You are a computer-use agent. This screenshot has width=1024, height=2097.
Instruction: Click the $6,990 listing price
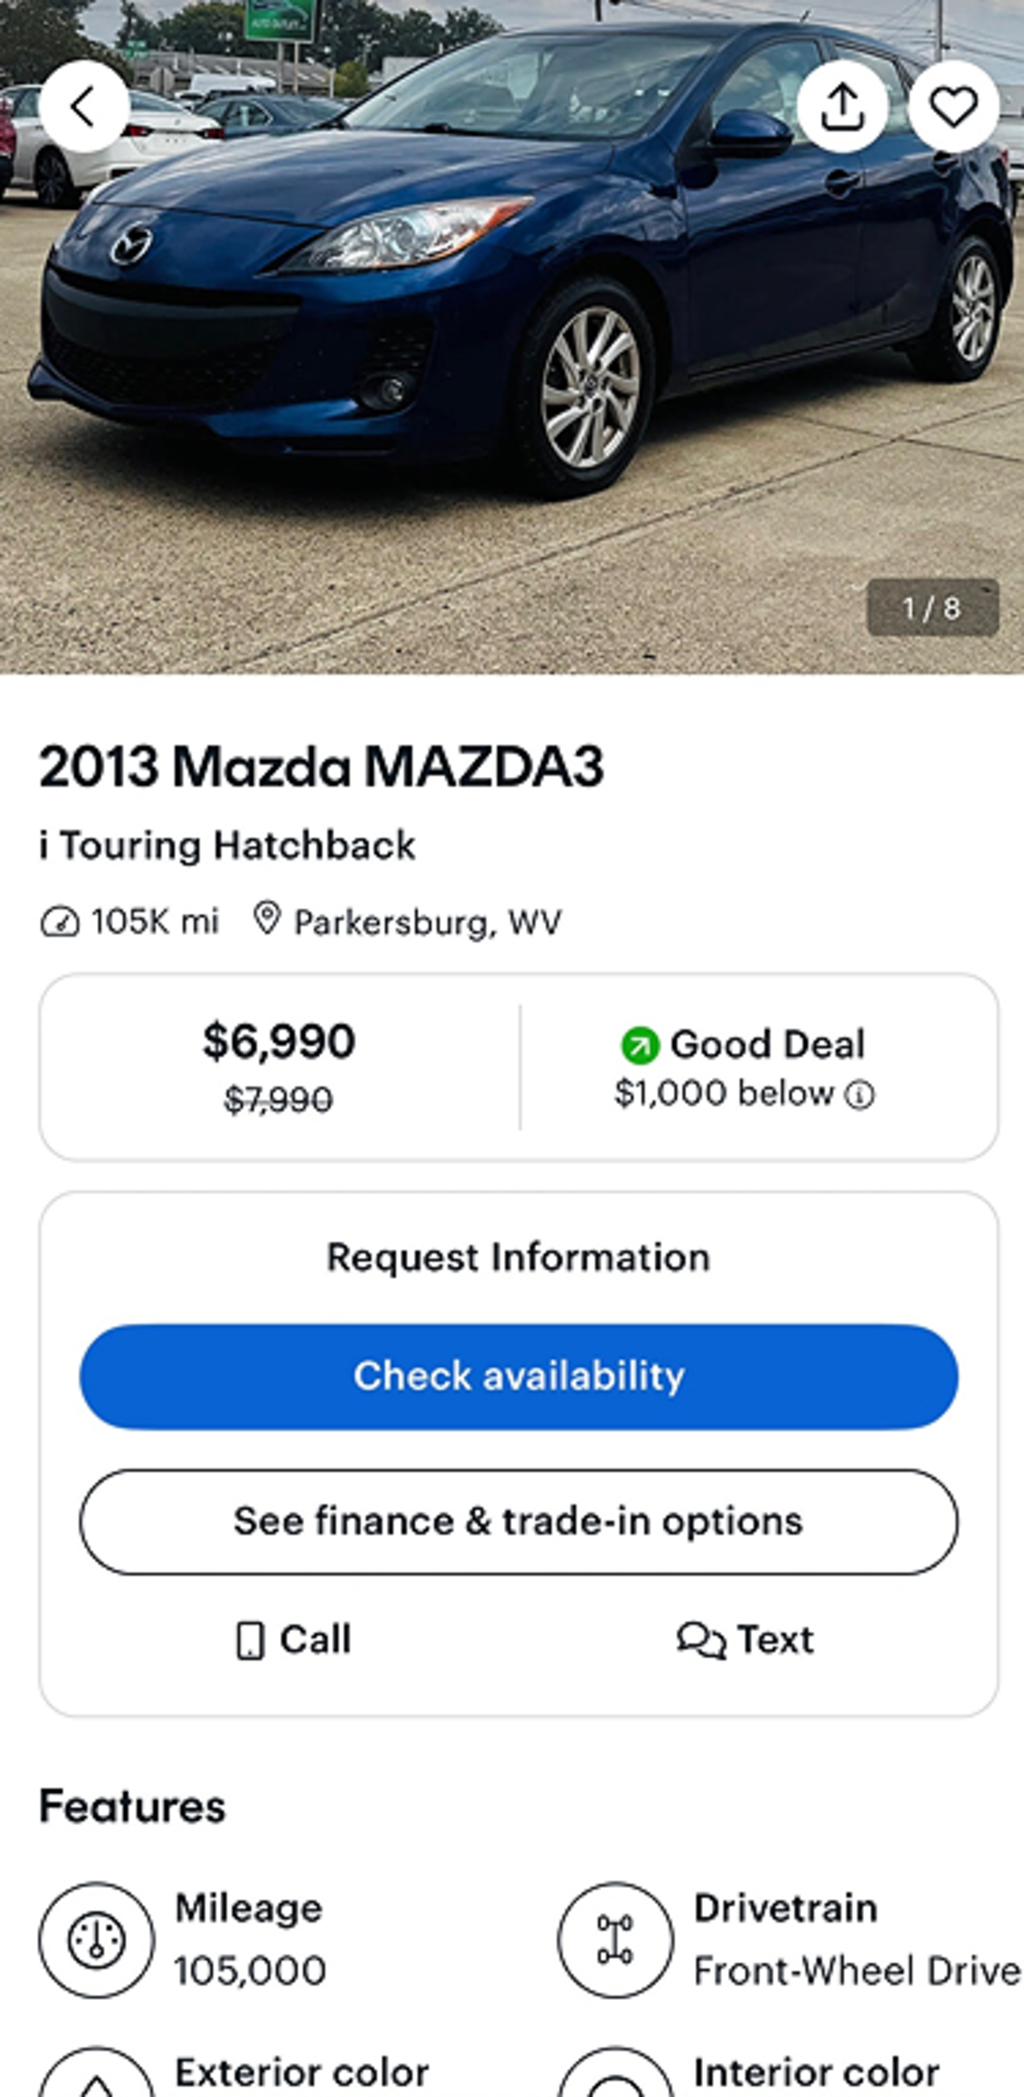pyautogui.click(x=279, y=1041)
